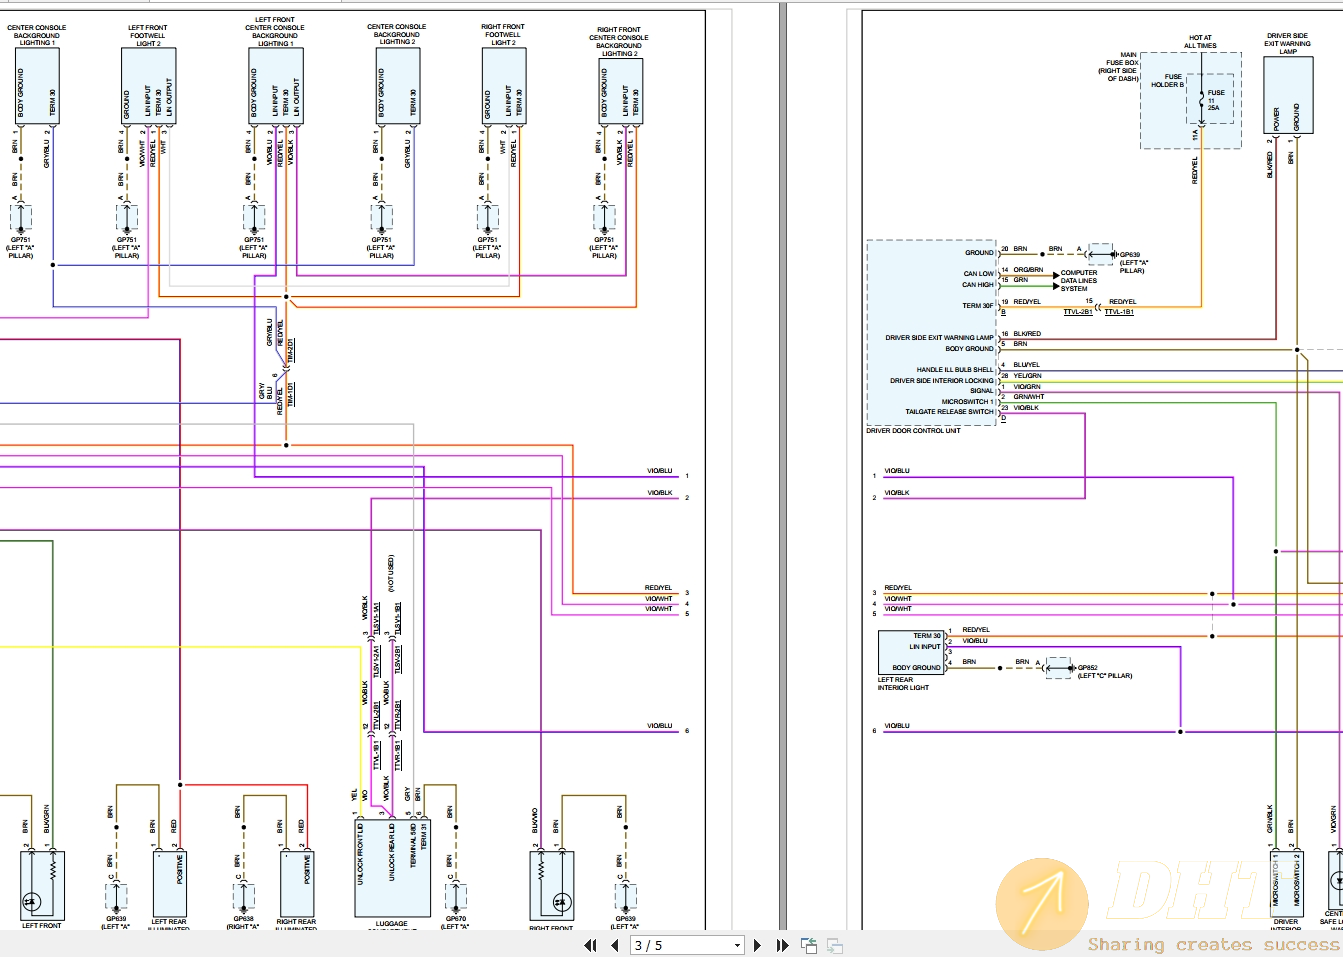Screen dimensions: 1343x957
Task: Click the 'UNLOCK FRONT LID' pin label
Action: 361,855
